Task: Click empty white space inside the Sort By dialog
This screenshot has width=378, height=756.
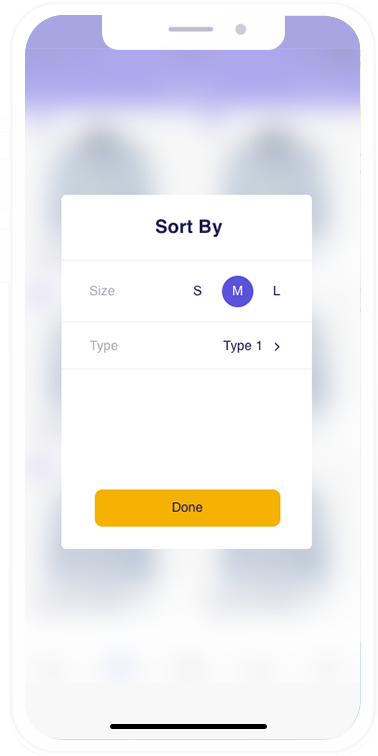Action: [x=187, y=429]
